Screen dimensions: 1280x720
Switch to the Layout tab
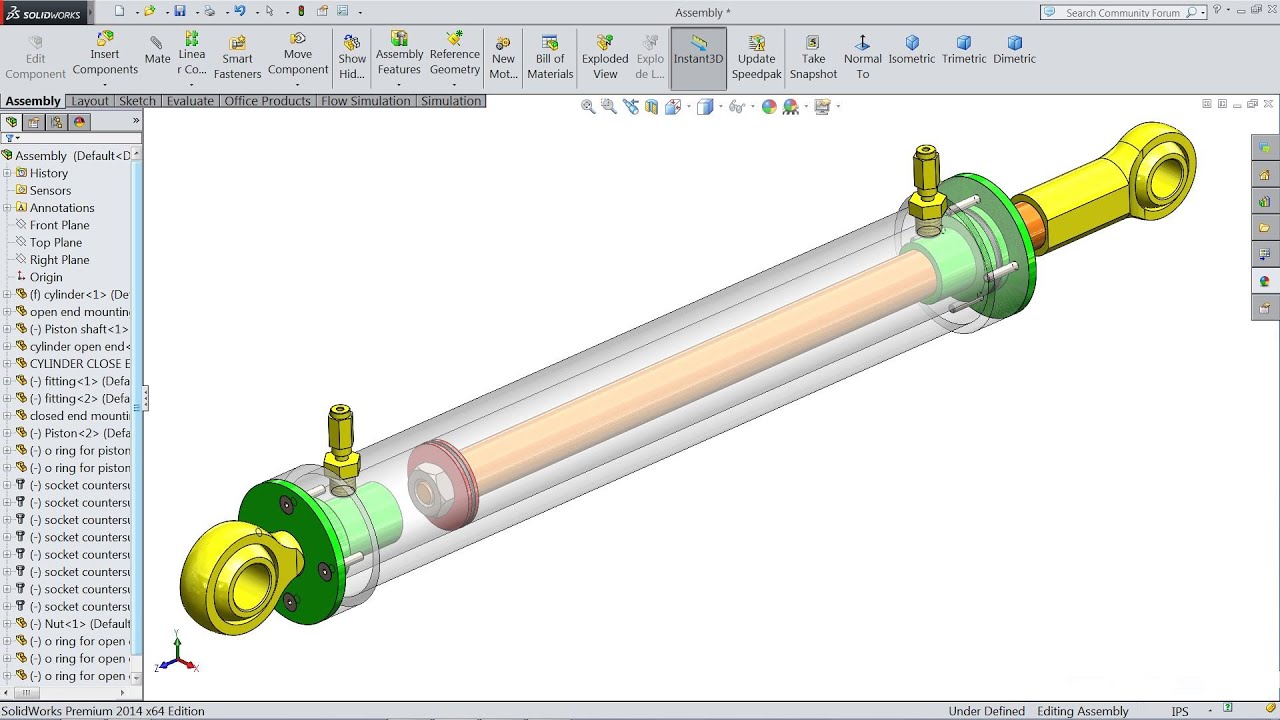pyautogui.click(x=90, y=101)
